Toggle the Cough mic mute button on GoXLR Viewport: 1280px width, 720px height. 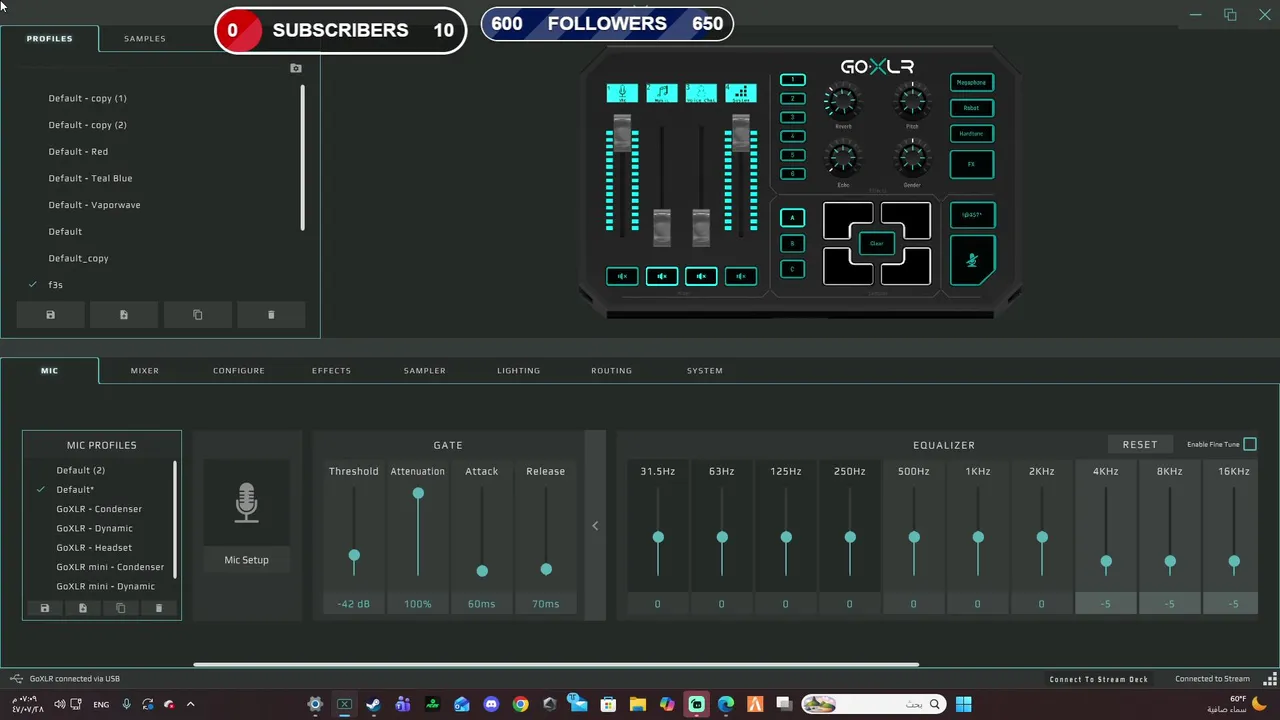[972, 260]
